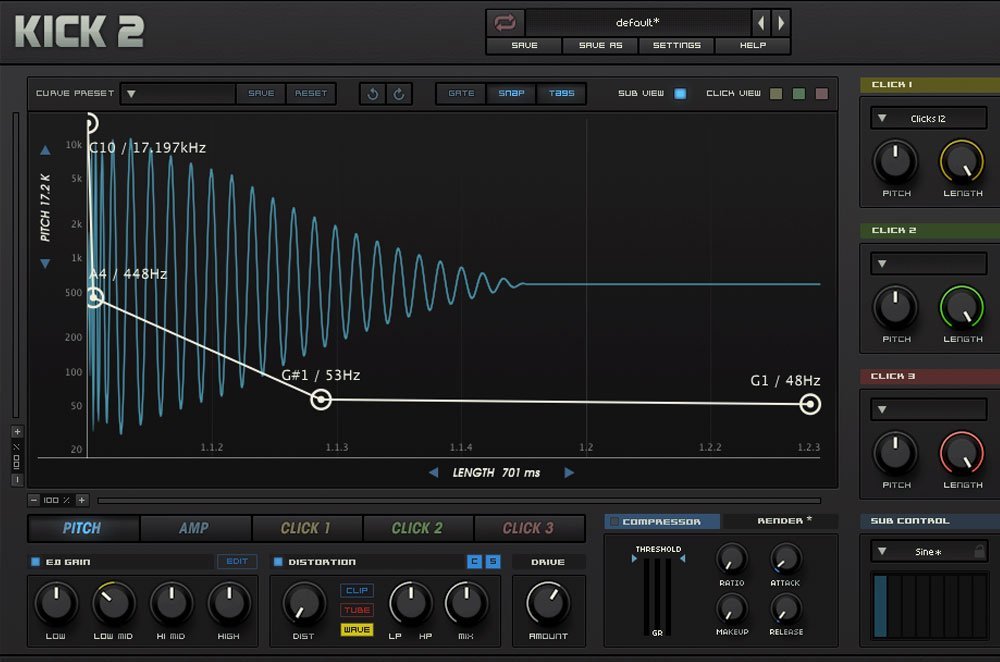Switch to the Click 2 tab
1000x662 pixels.
coord(418,528)
